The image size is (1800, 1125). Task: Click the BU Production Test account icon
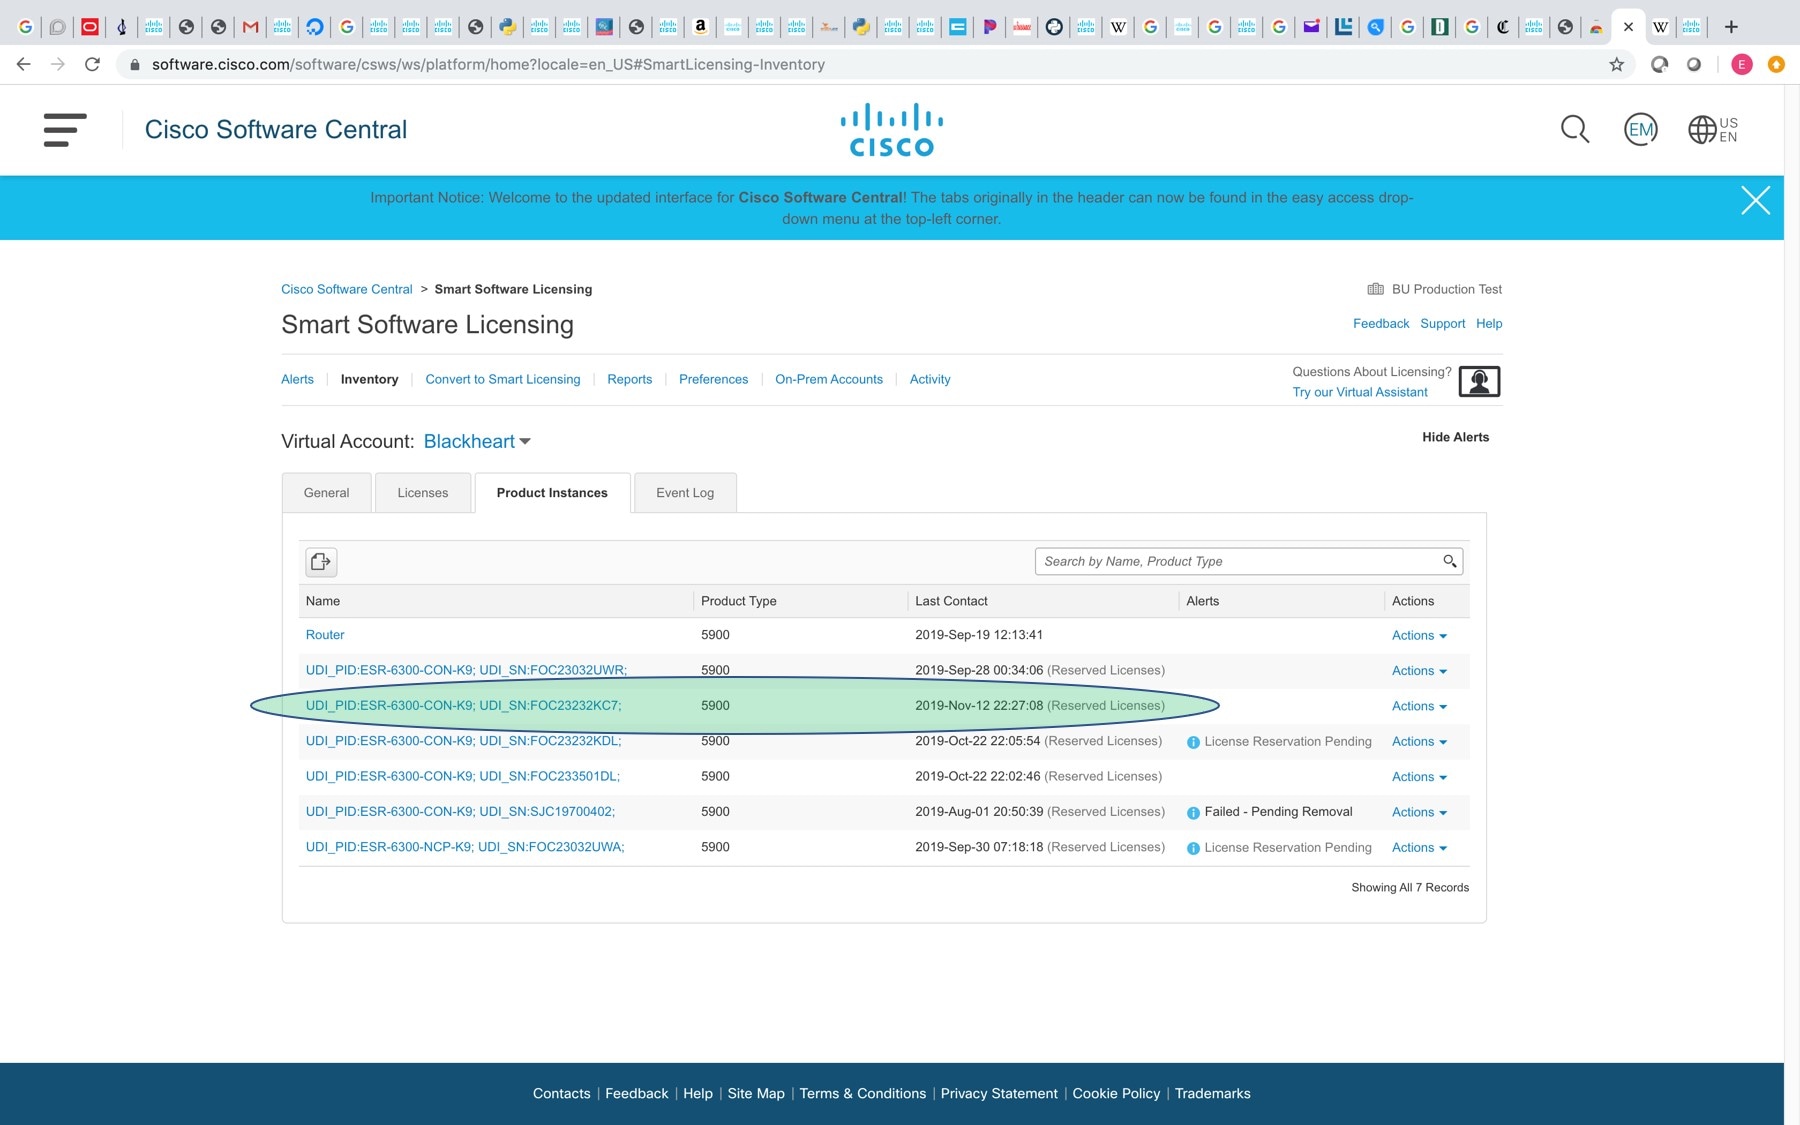pos(1375,289)
